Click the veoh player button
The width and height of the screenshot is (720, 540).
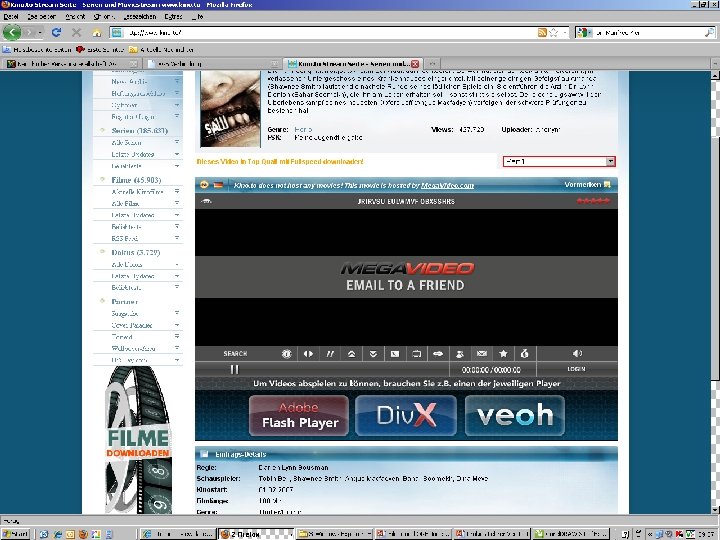pos(515,416)
